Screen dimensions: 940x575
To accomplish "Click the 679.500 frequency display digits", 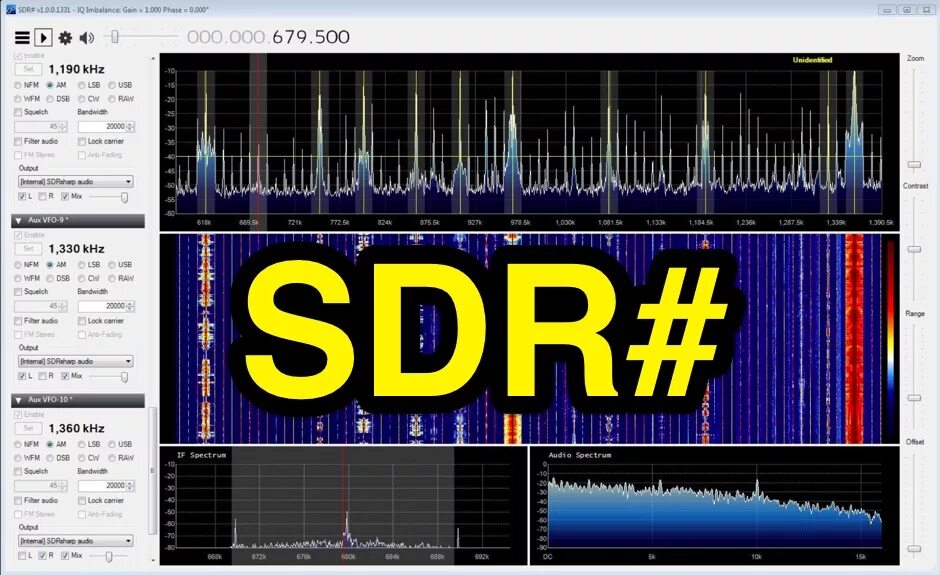I will [x=311, y=37].
